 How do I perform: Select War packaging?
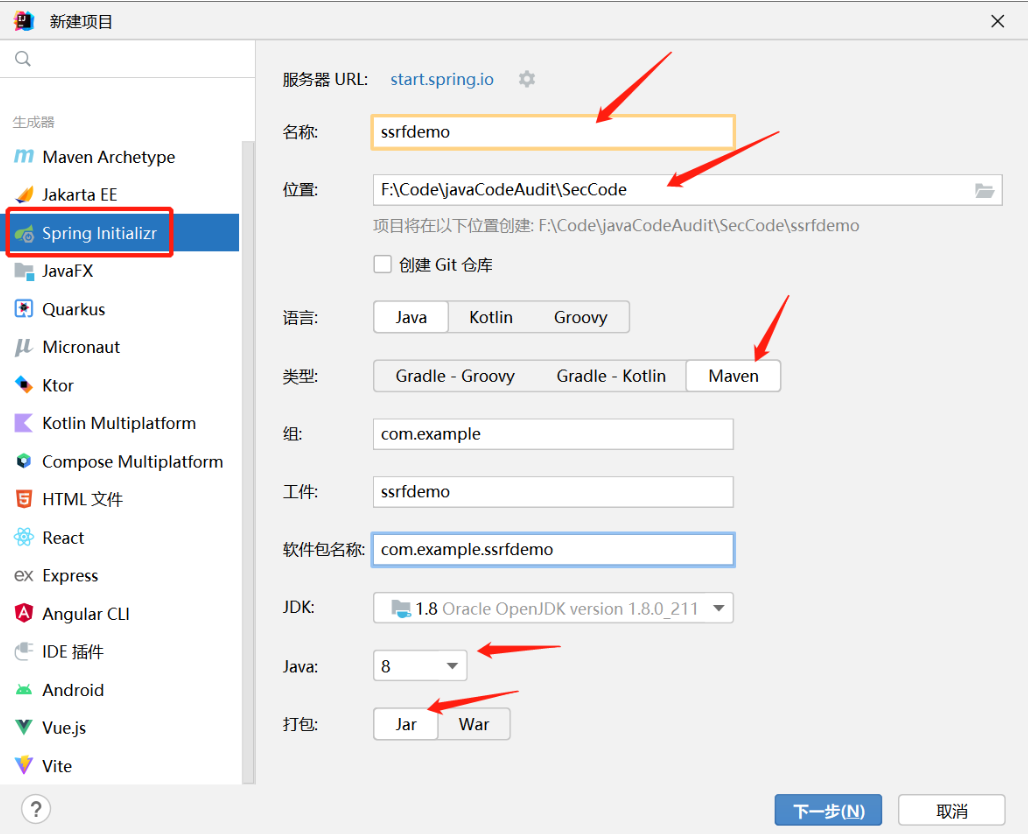[473, 724]
